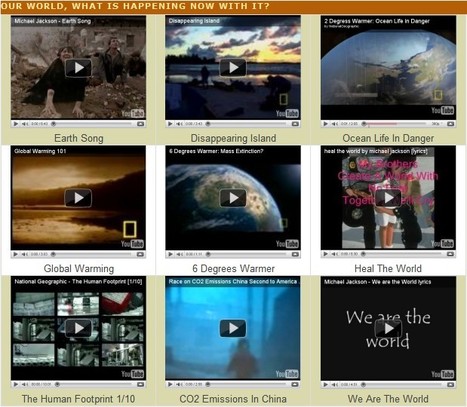Click the 'CO2 Emissions In China' caption
Image resolution: width=467 pixels, height=407 pixels.
coord(233,399)
